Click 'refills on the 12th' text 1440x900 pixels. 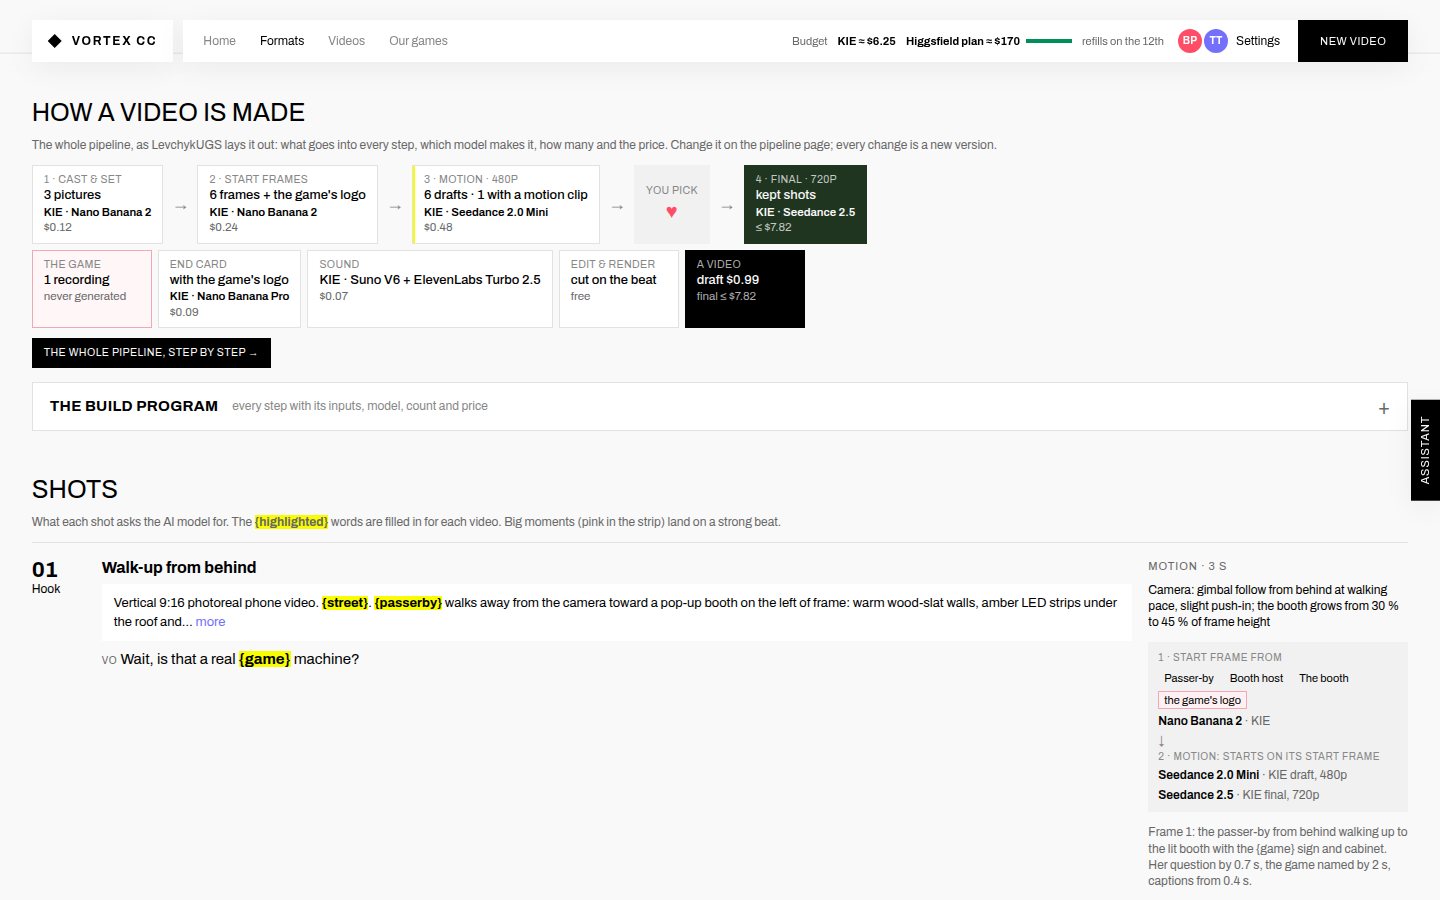click(1122, 41)
